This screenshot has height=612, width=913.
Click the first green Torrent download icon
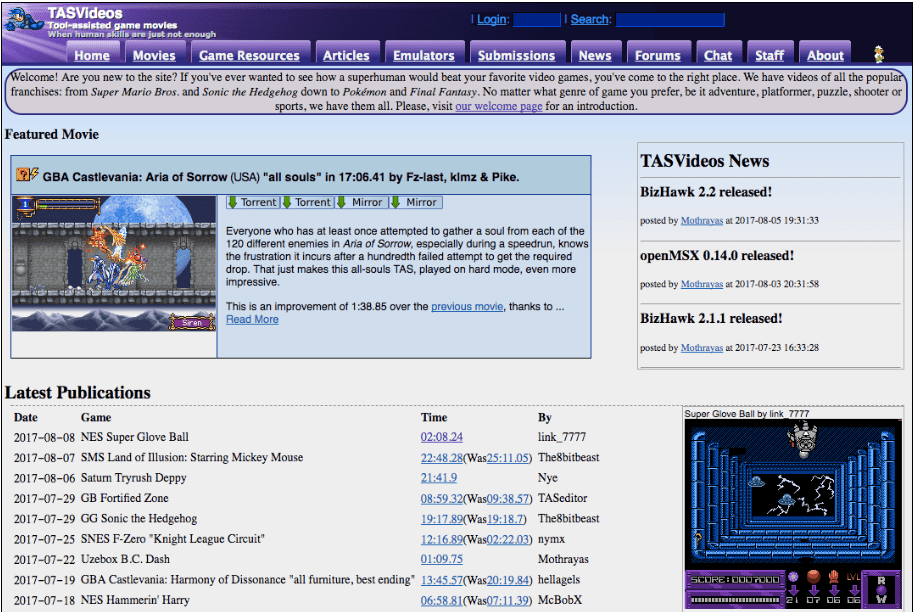click(x=234, y=201)
